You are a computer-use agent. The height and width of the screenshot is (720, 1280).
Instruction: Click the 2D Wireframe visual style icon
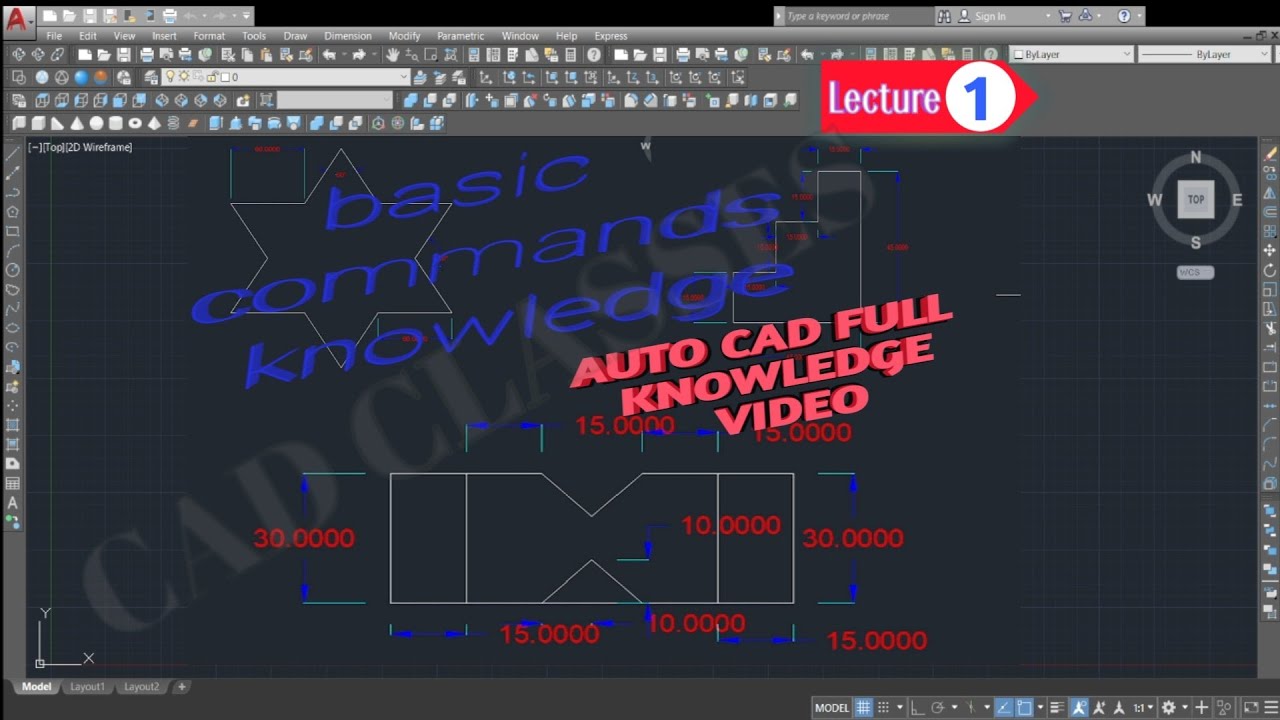click(x=18, y=77)
